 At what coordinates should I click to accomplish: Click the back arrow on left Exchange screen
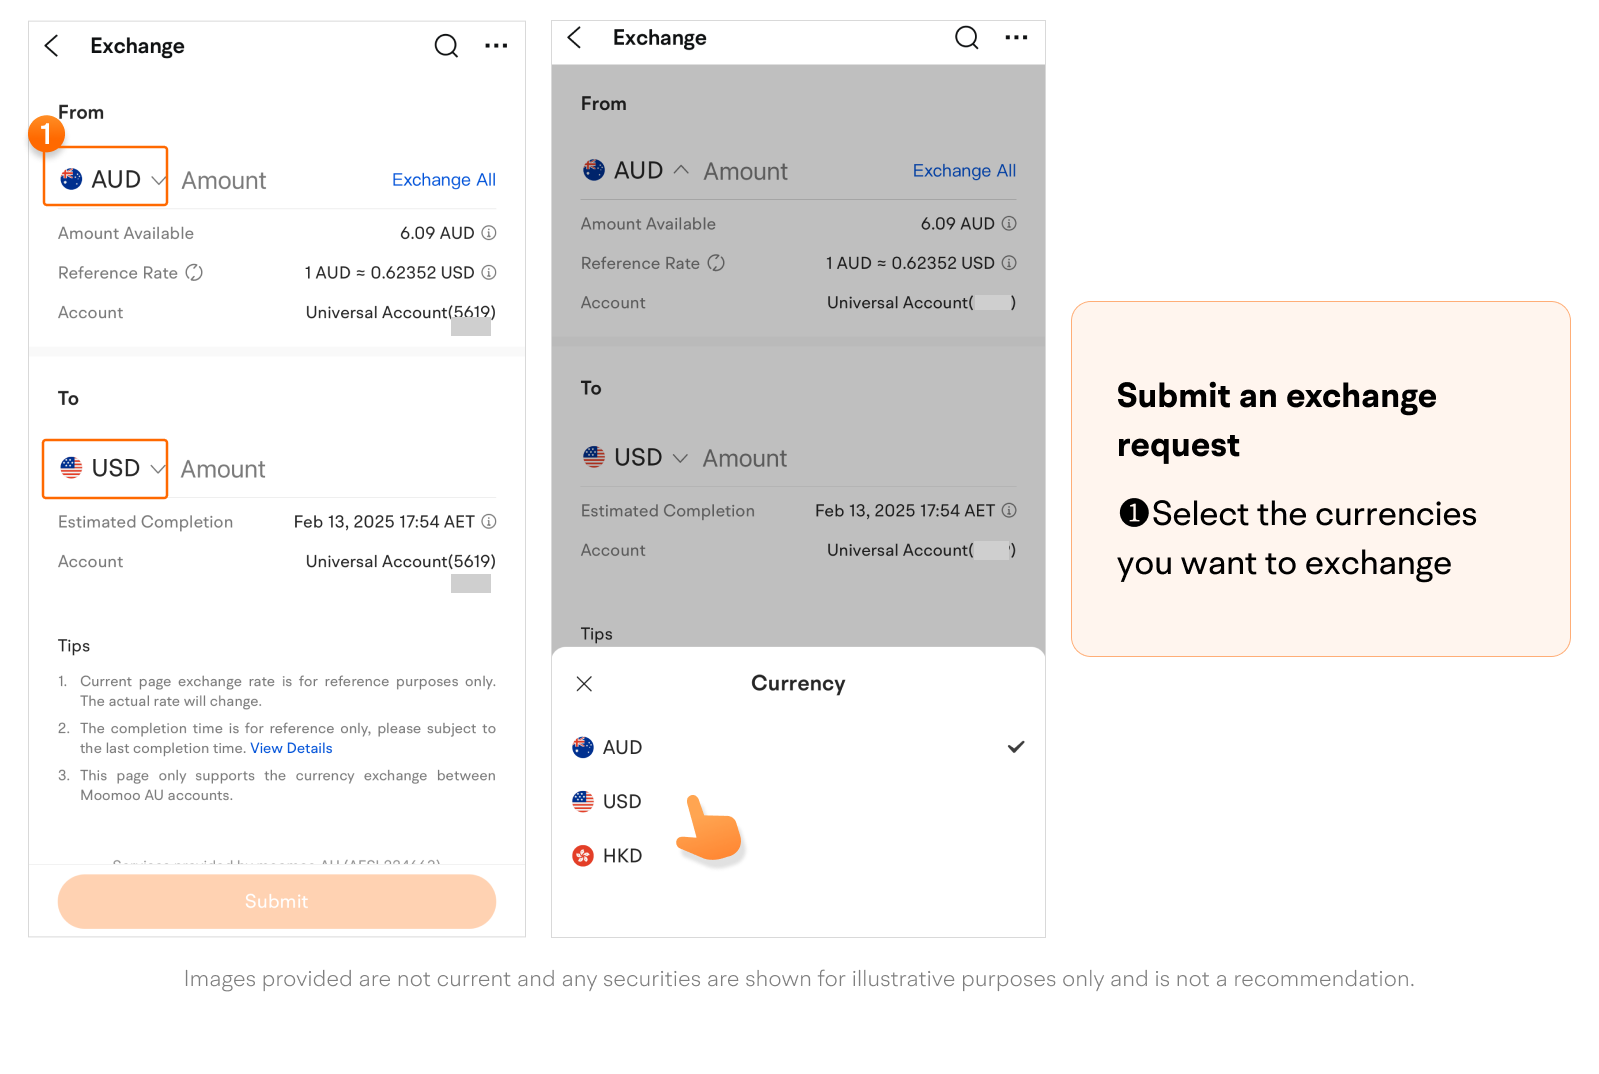(x=52, y=46)
